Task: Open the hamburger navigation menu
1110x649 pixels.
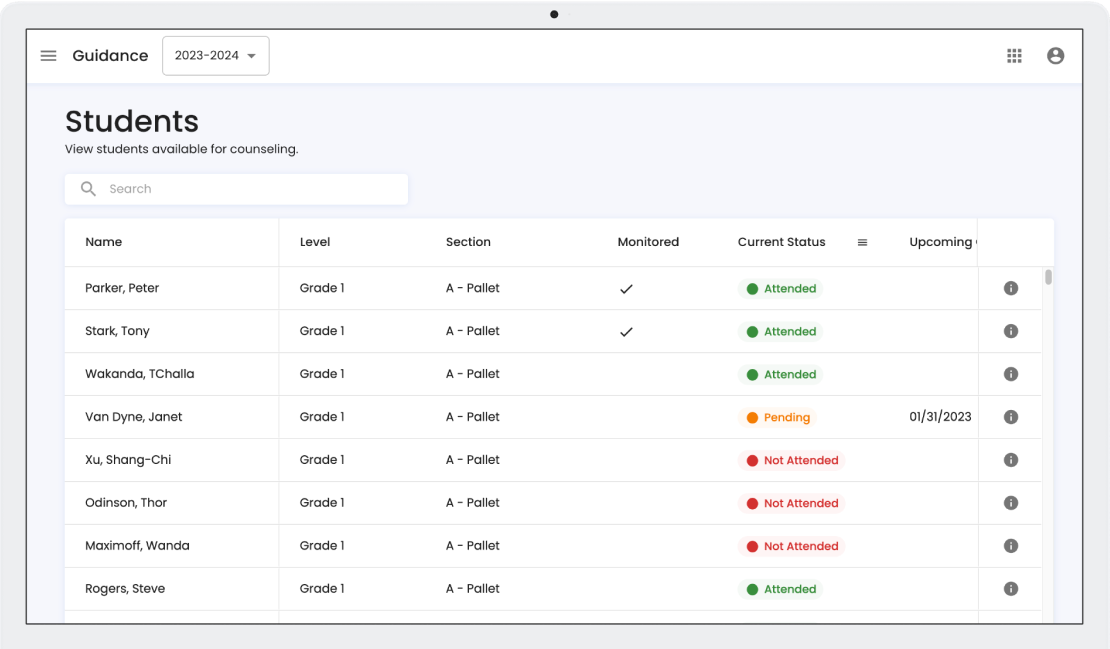Action: pos(48,55)
